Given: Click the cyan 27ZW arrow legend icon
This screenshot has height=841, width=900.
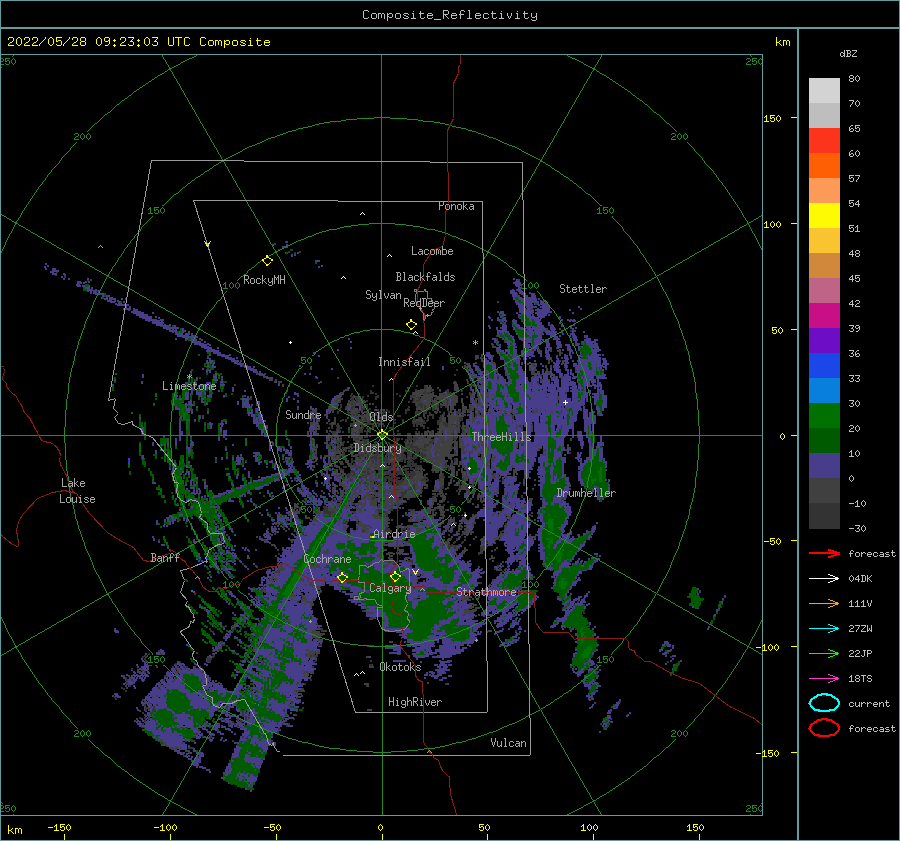Looking at the screenshot, I should 824,629.
